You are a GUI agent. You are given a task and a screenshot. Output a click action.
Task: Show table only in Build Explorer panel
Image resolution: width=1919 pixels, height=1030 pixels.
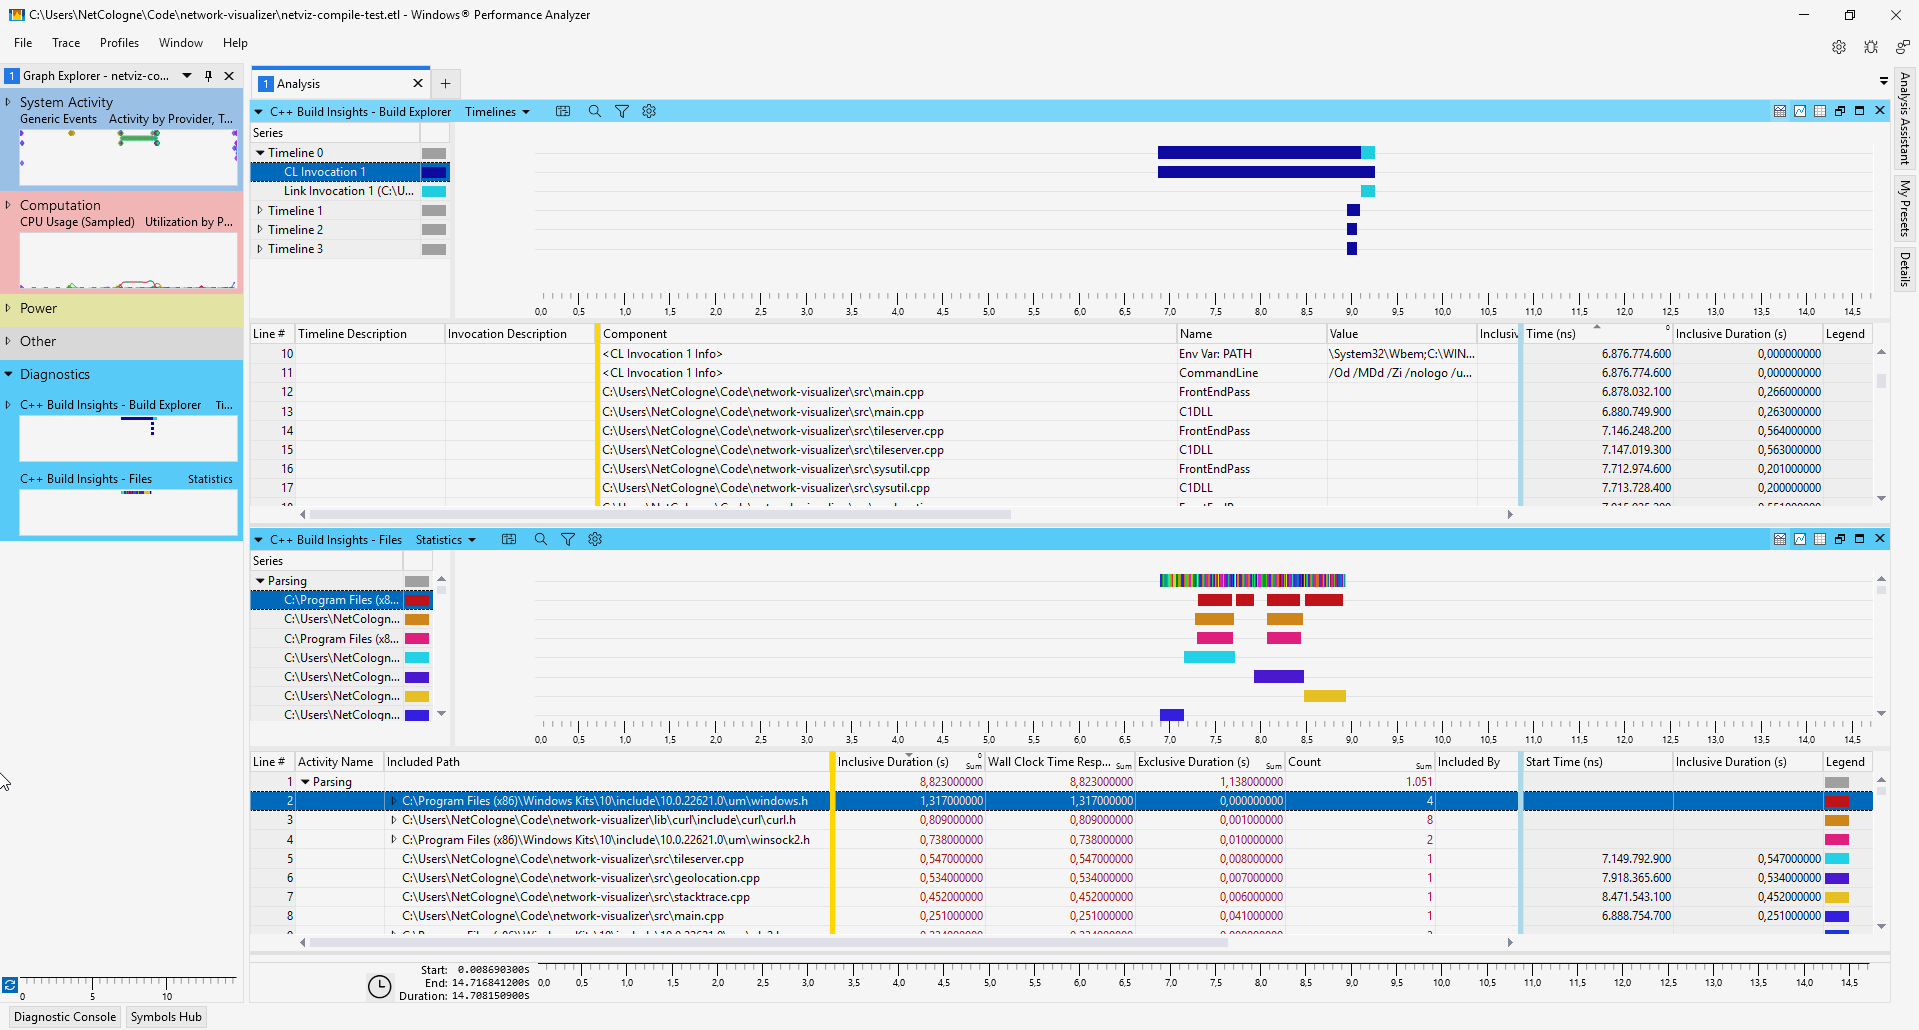[x=1820, y=112]
